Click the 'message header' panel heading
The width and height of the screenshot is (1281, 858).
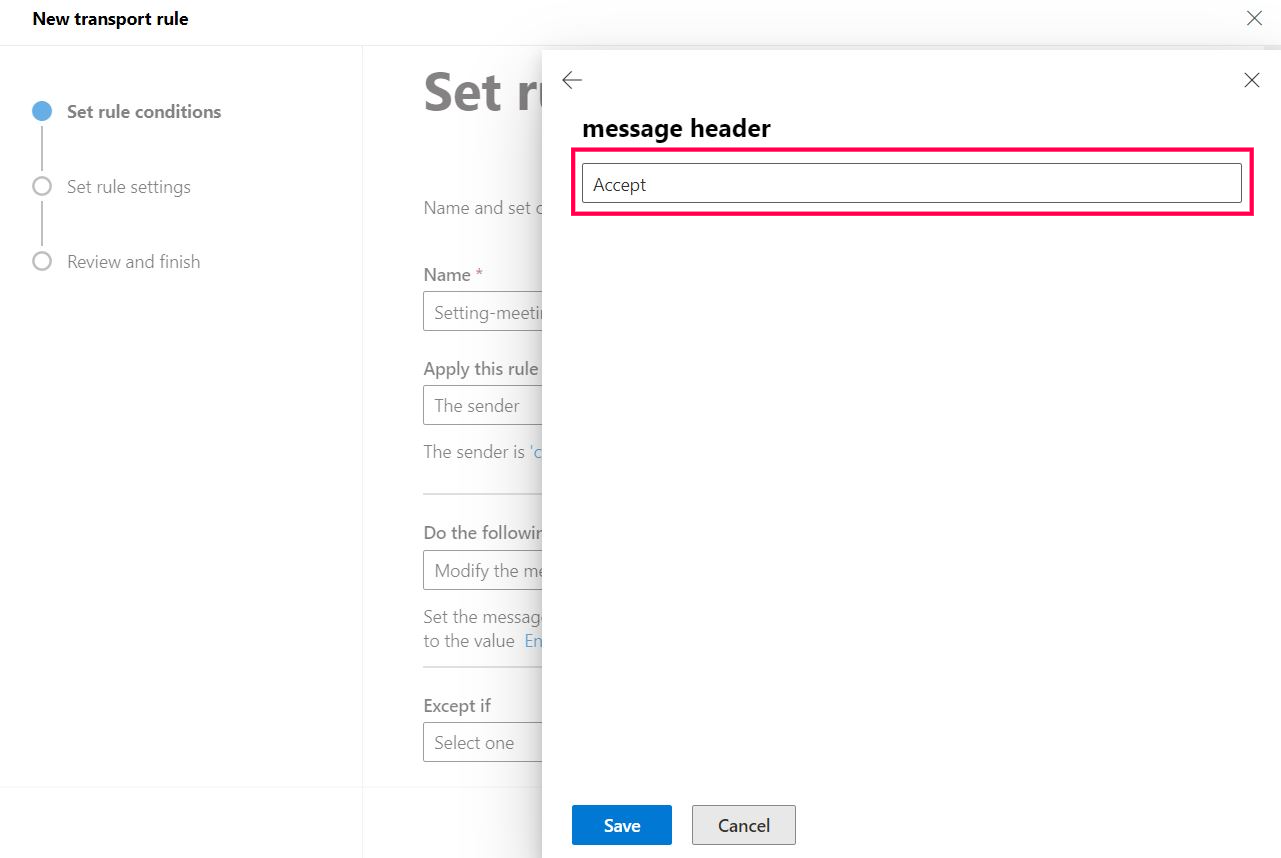(x=676, y=129)
